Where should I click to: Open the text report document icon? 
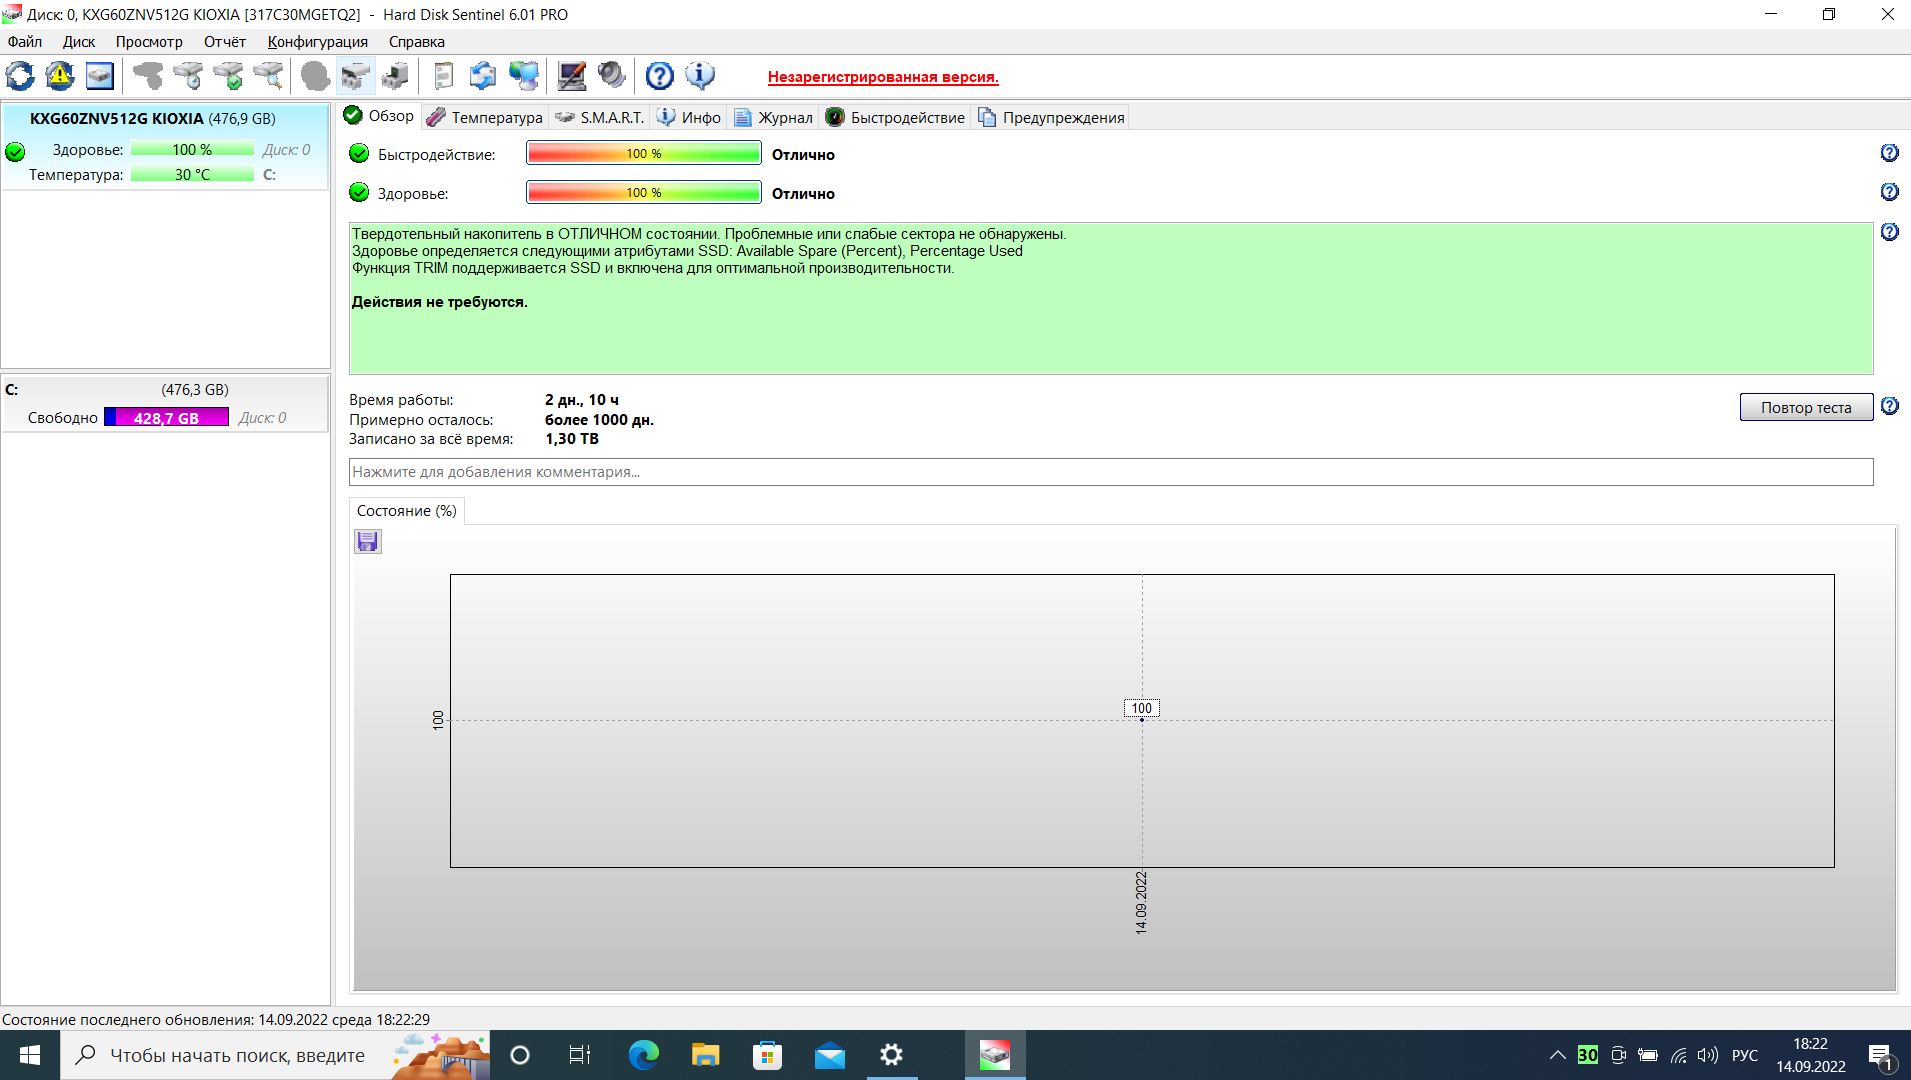pos(443,76)
